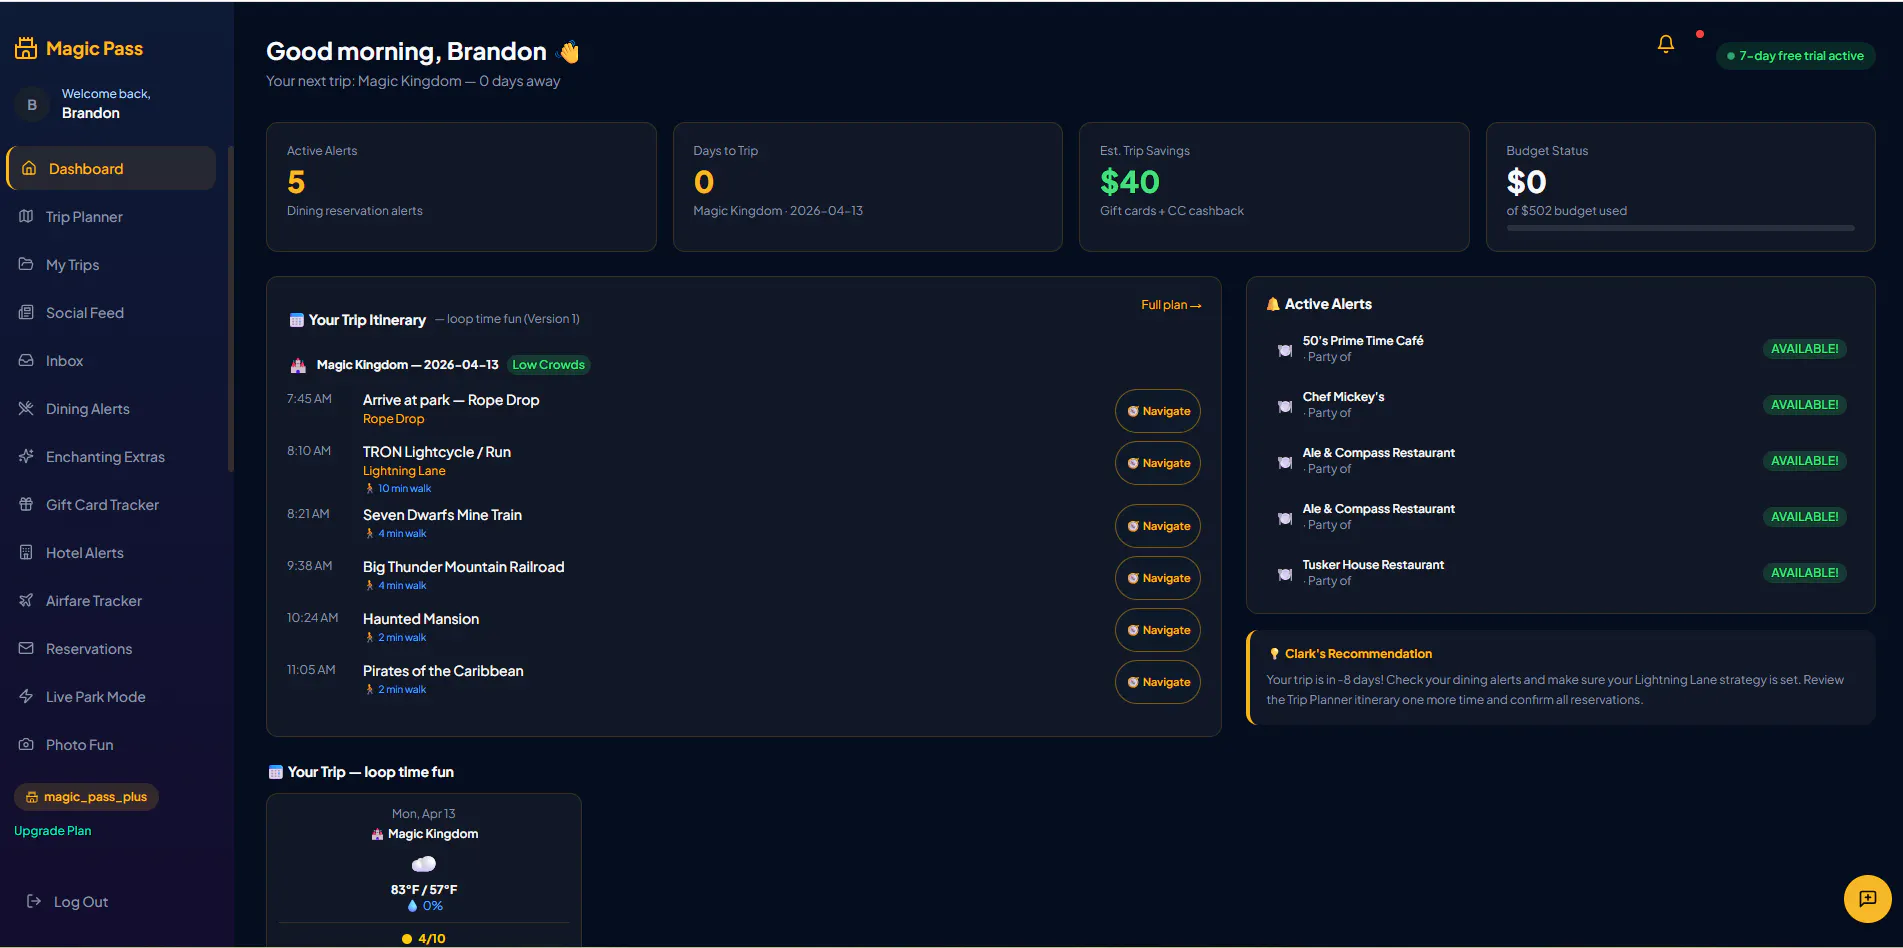This screenshot has height=948, width=1903.
Task: Open the Trip Planner menu item
Action: coord(110,217)
